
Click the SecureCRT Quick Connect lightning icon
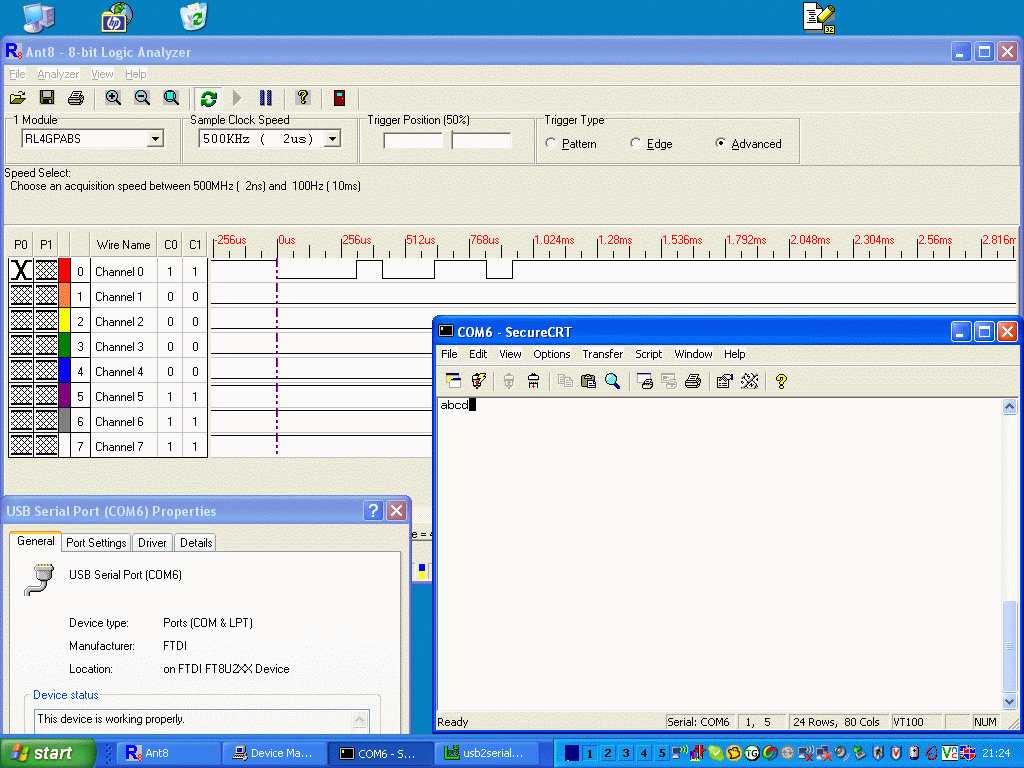click(x=479, y=381)
